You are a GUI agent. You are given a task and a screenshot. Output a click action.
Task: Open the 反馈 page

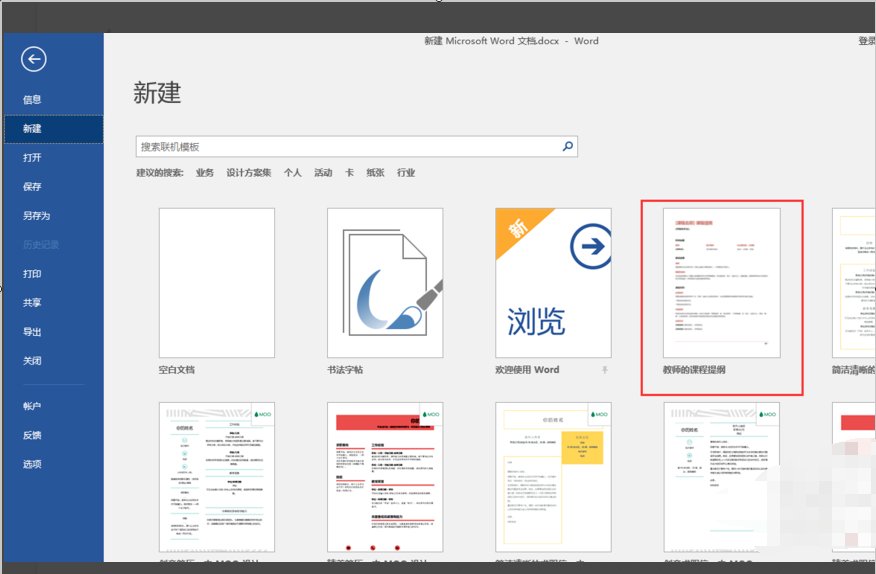[32, 435]
